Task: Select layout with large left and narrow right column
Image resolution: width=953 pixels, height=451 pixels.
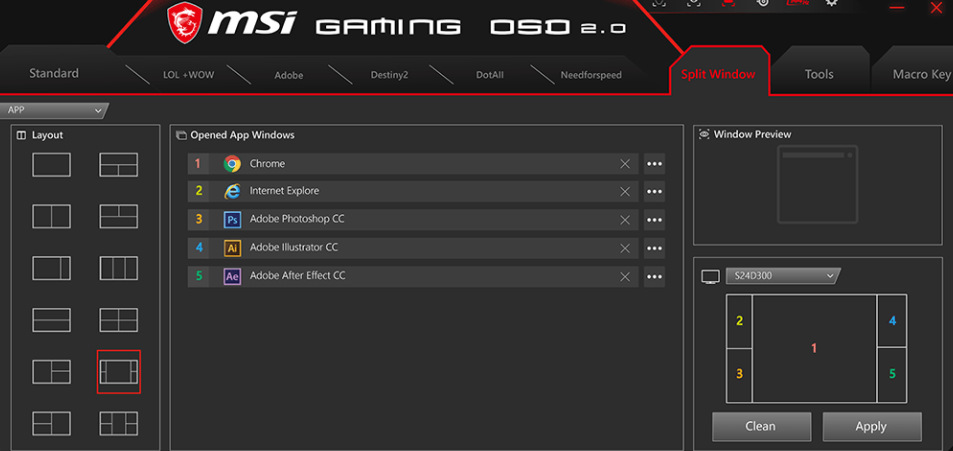Action: click(x=51, y=268)
